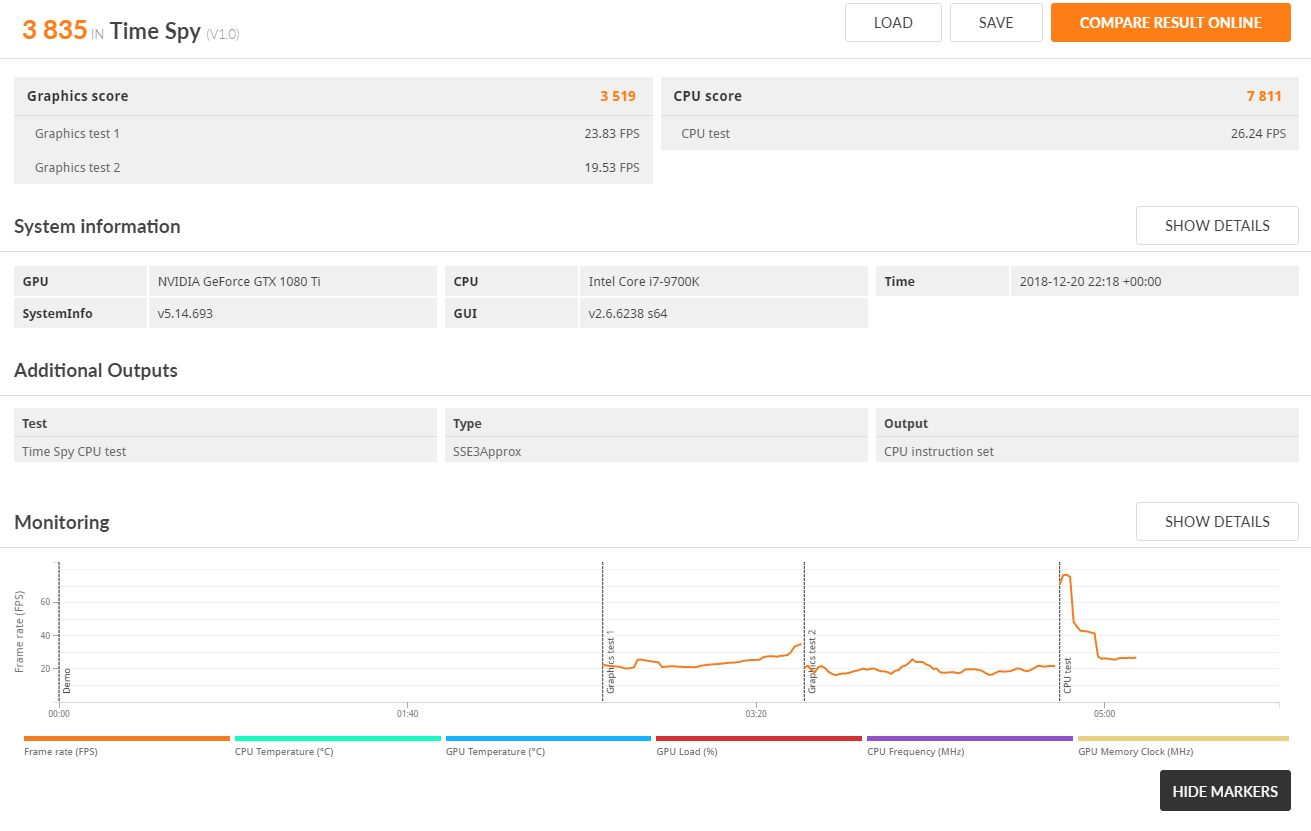
Task: Click the CPU score heading
Action: click(708, 96)
